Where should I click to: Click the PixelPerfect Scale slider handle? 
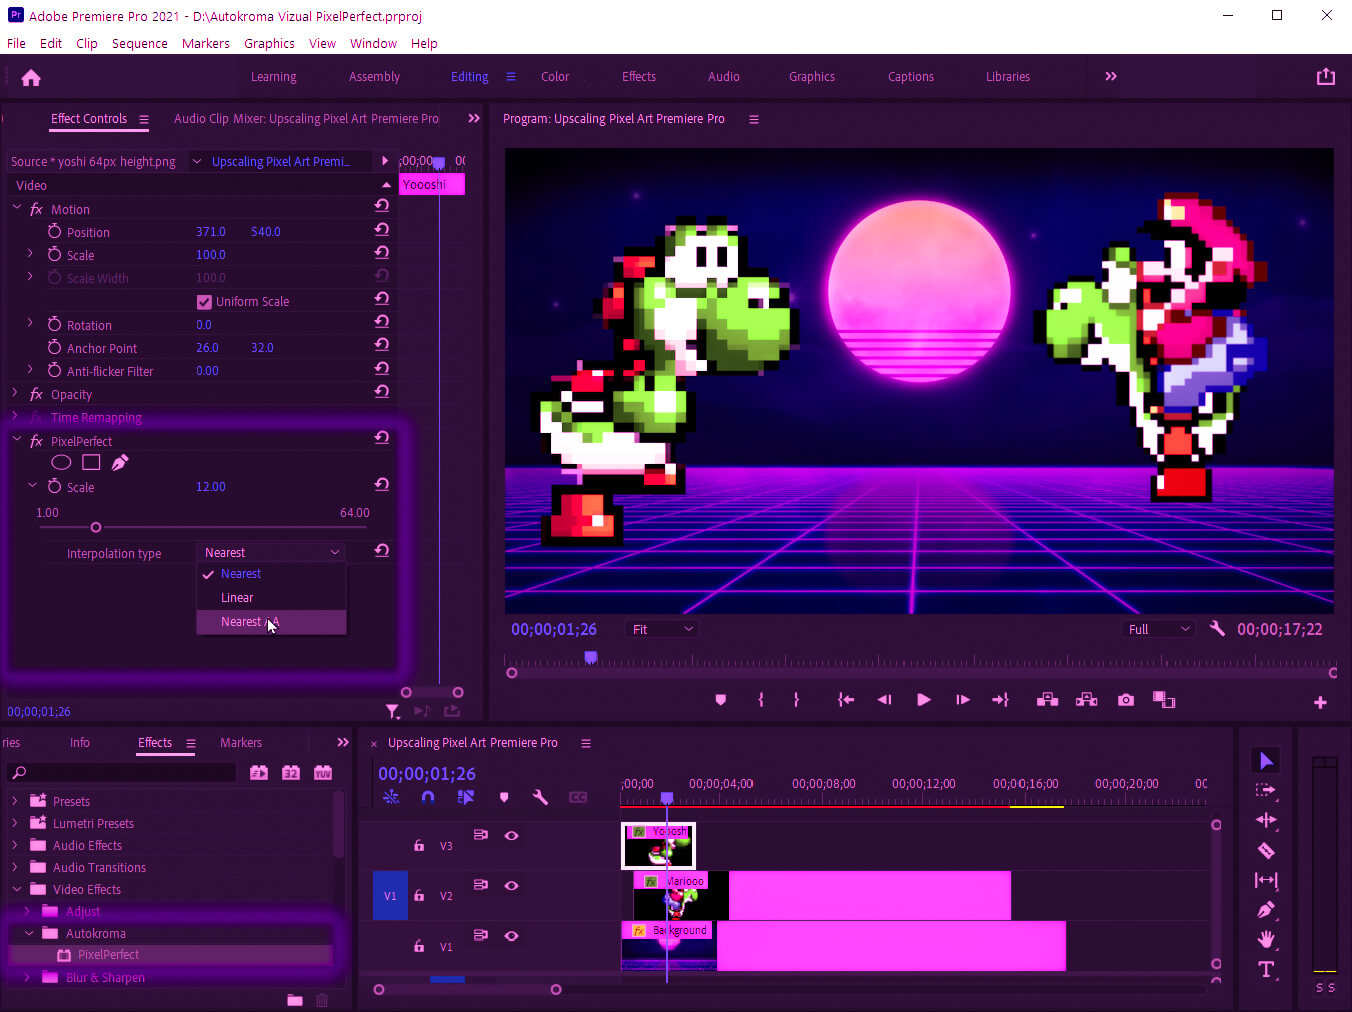point(96,527)
